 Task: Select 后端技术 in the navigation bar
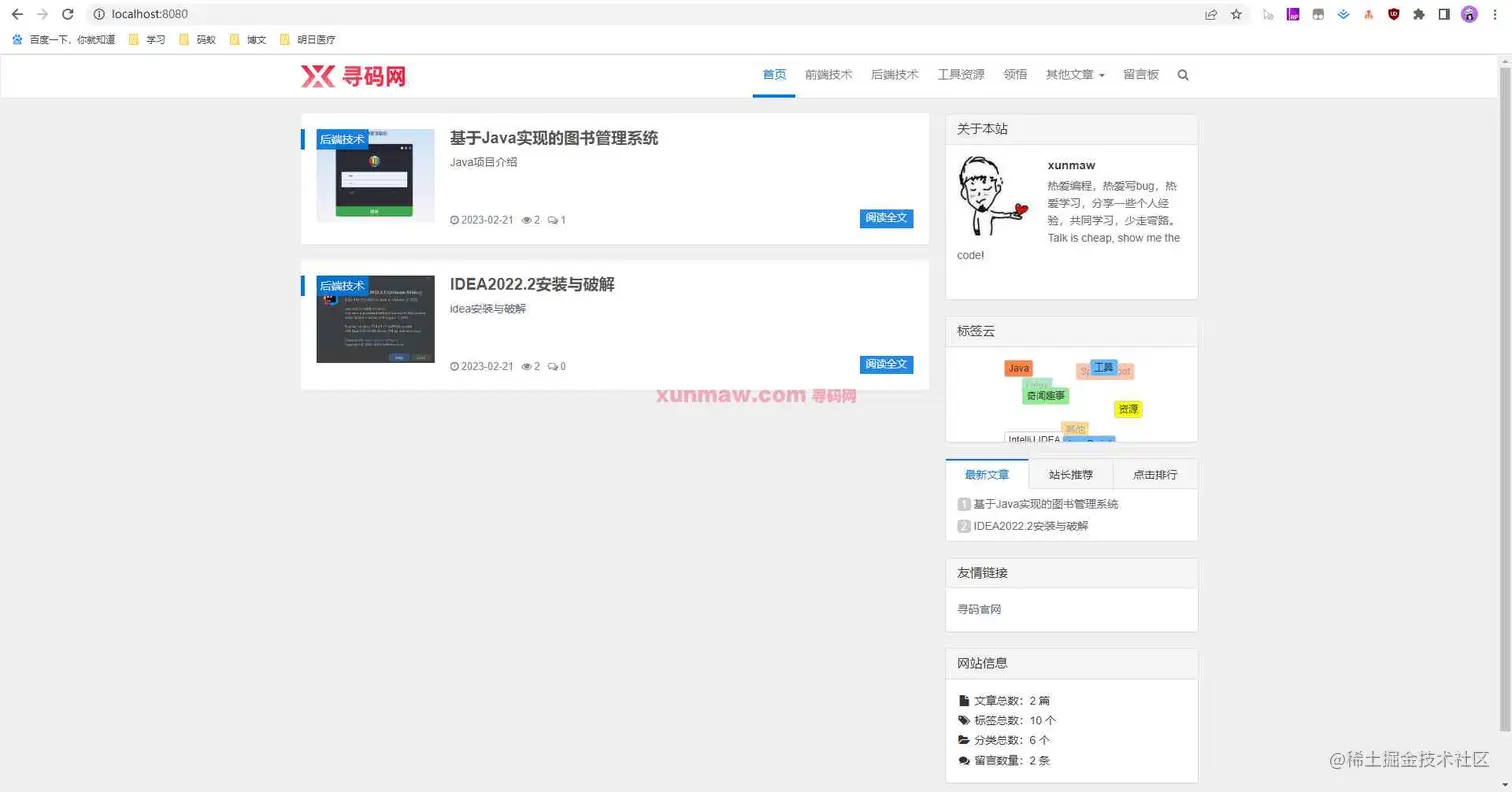pyautogui.click(x=893, y=74)
